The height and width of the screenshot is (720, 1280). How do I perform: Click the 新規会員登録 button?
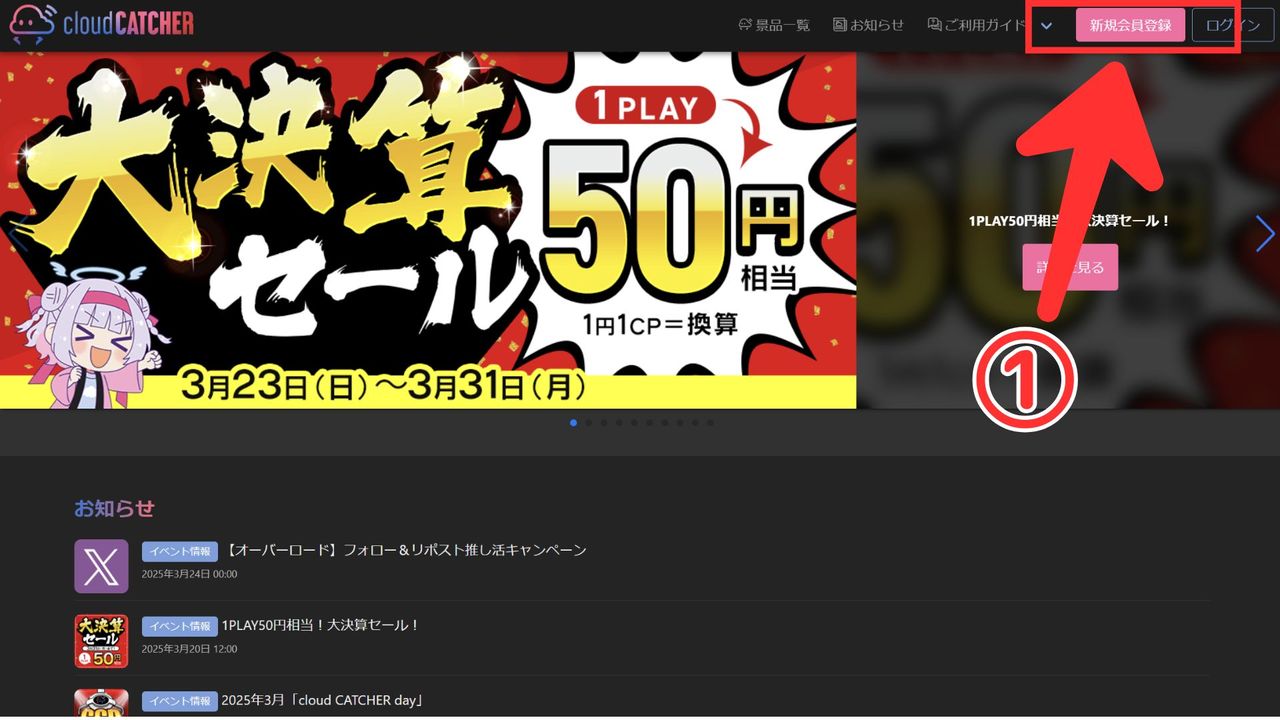click(x=1130, y=25)
